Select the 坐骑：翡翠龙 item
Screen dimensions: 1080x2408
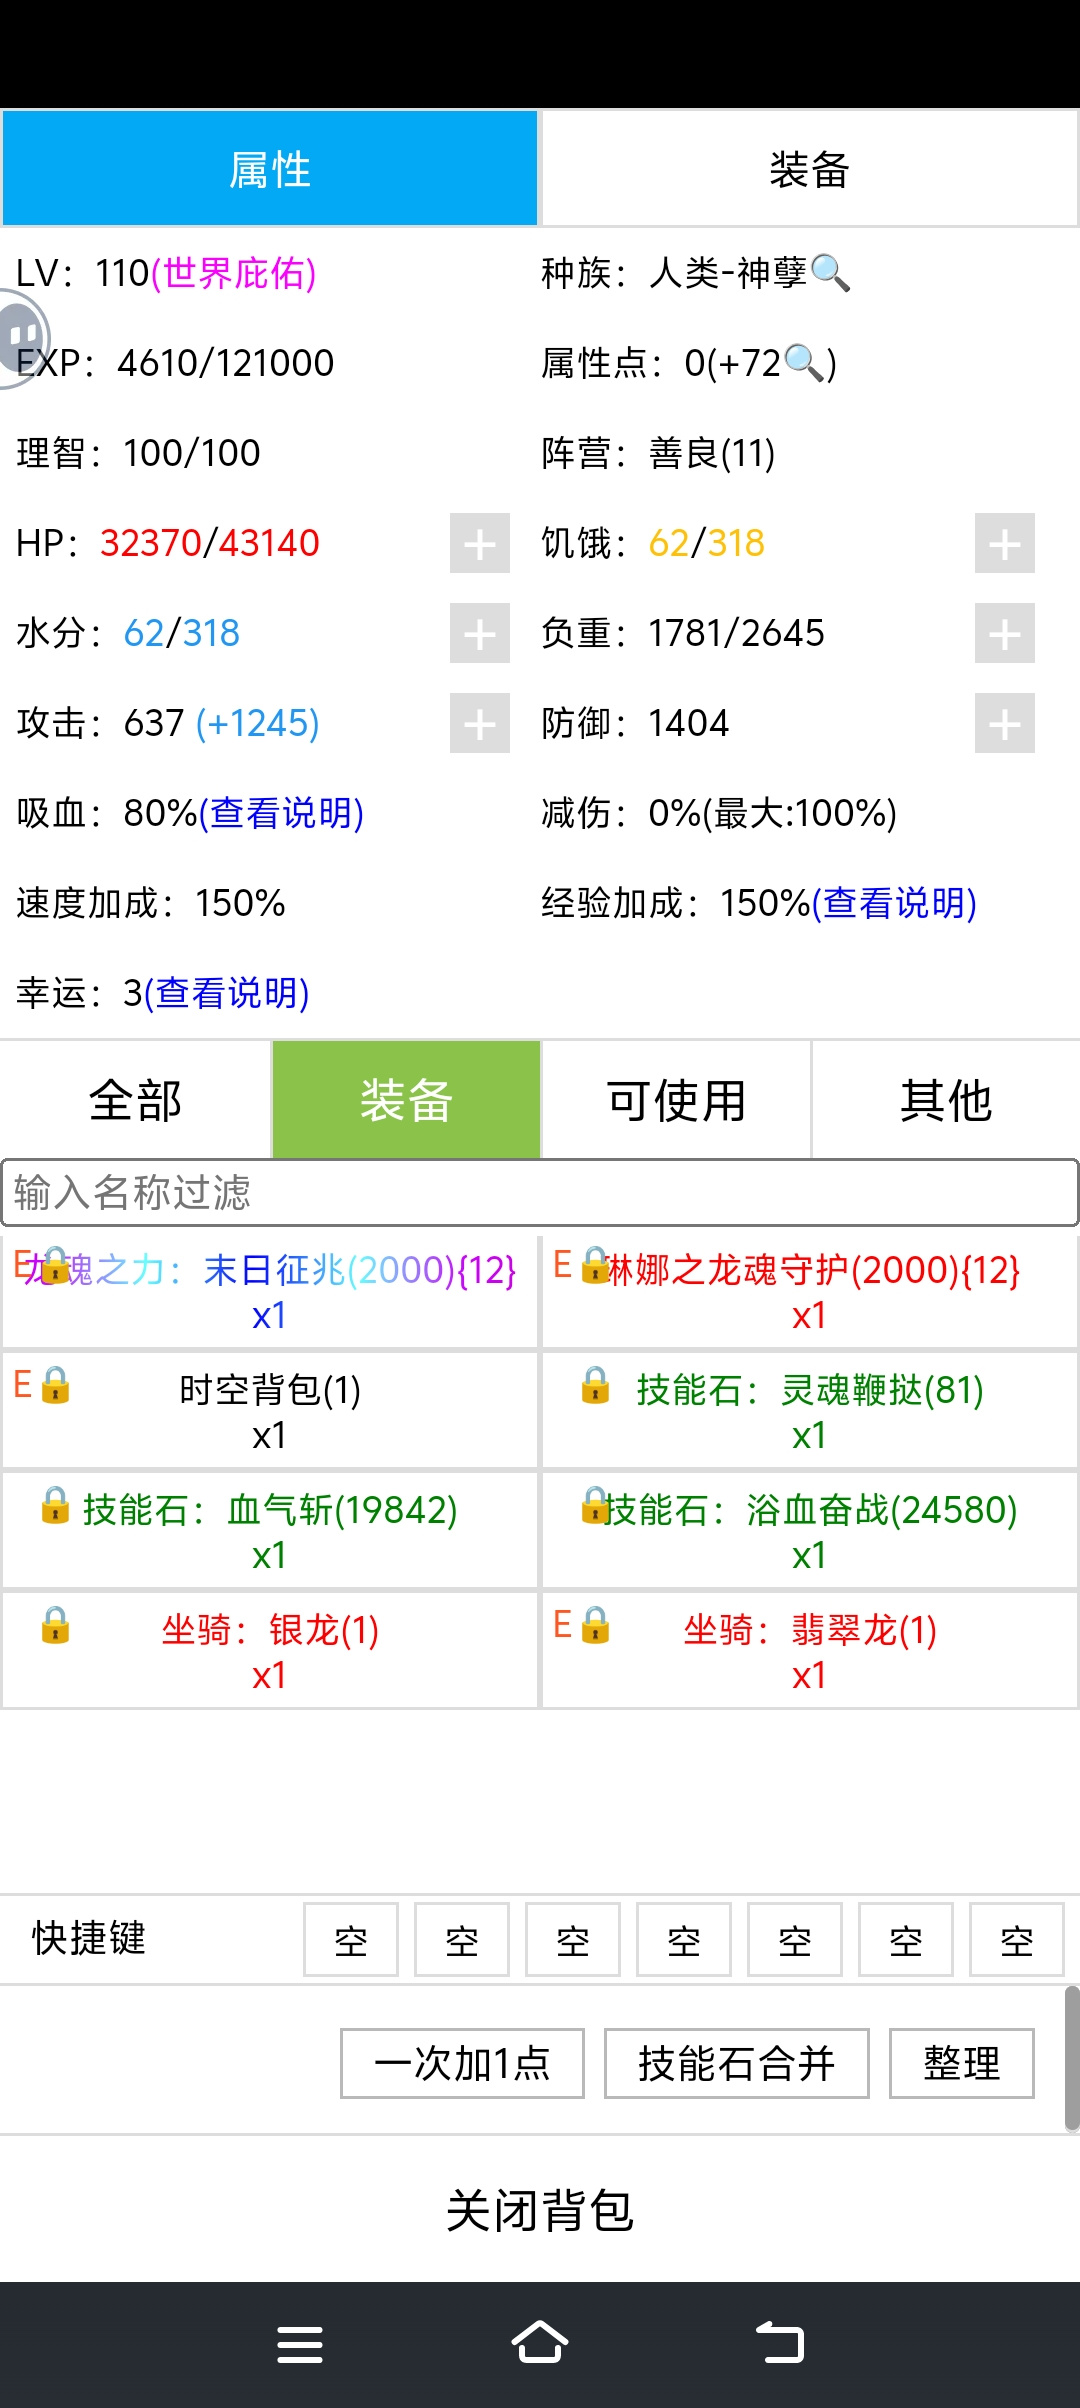click(x=809, y=1650)
